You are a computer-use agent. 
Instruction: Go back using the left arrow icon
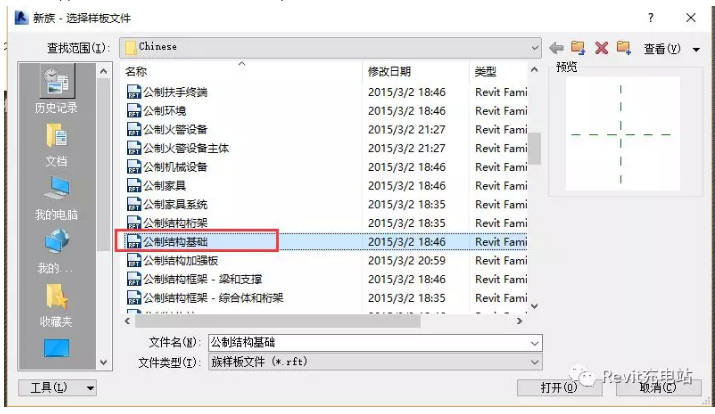(556, 47)
